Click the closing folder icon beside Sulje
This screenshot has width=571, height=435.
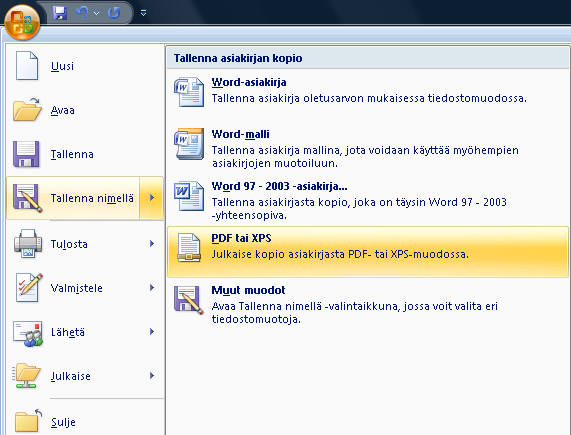28,420
